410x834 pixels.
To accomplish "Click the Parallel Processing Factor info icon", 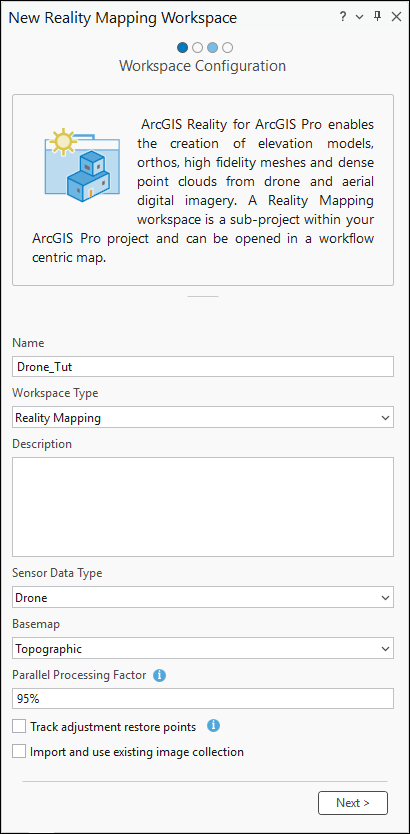I will tap(159, 675).
